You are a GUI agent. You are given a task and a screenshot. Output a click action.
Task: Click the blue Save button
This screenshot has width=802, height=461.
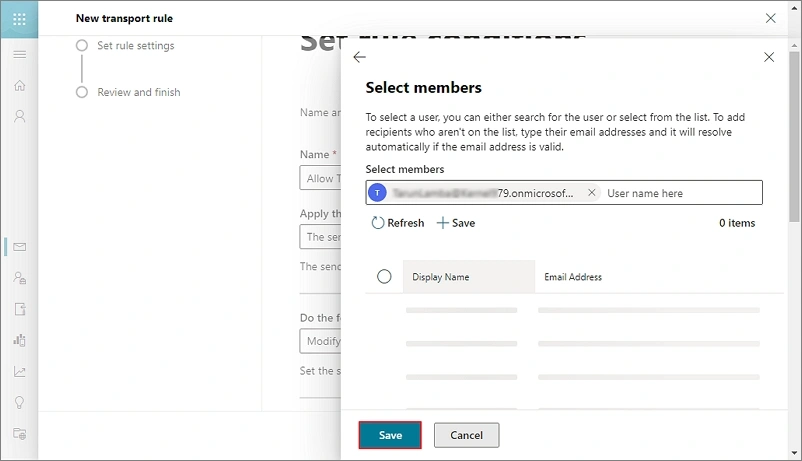click(390, 435)
